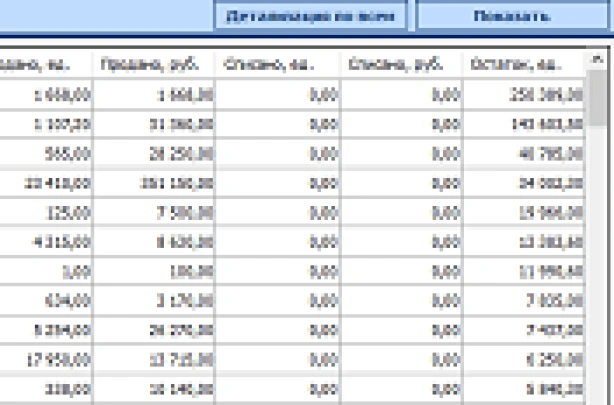
Task: Select the cell with 22 410,00 sold units
Action: tap(47, 183)
